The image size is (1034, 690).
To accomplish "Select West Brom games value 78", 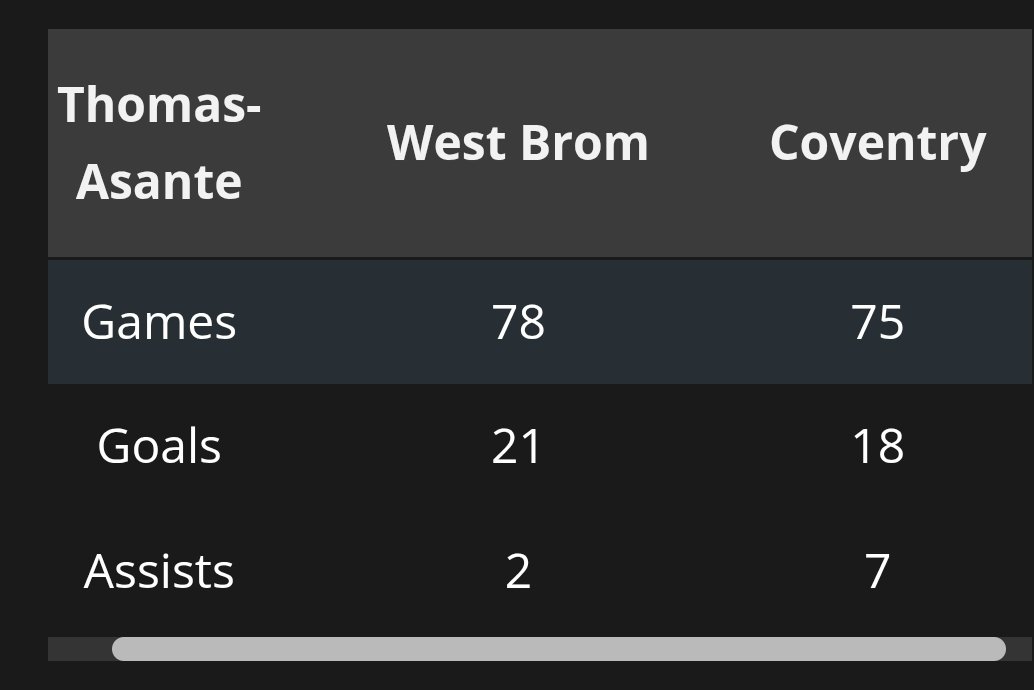I will (518, 322).
